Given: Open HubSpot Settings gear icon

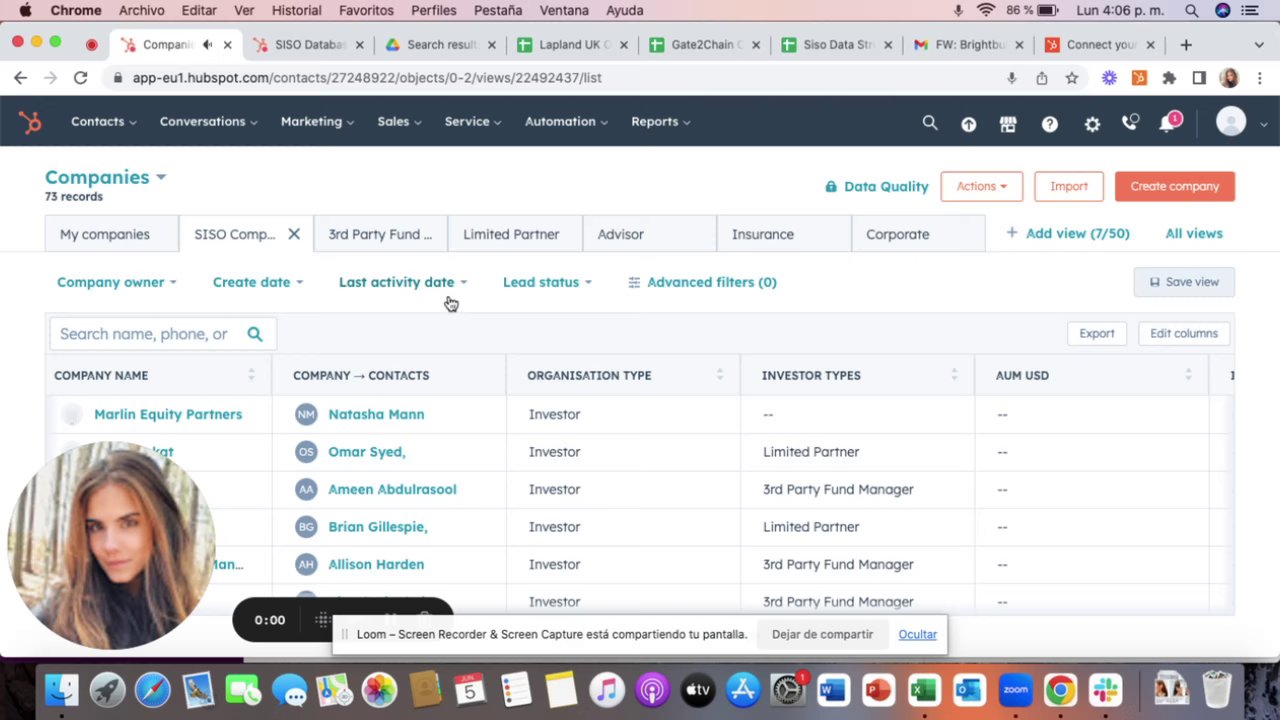Looking at the screenshot, I should 1092,124.
